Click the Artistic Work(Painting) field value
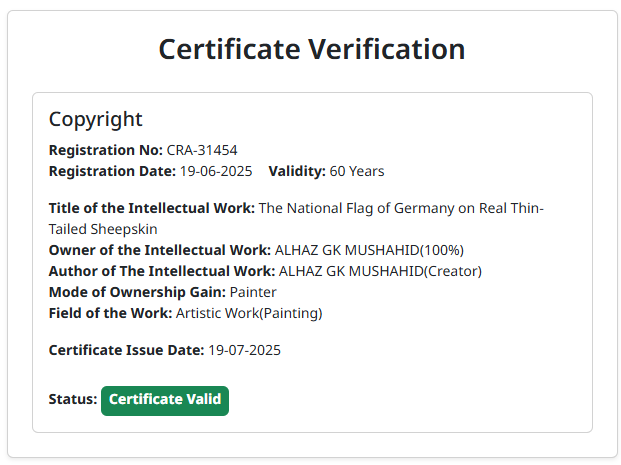Screen dimensions: 621x465 (x=249, y=313)
